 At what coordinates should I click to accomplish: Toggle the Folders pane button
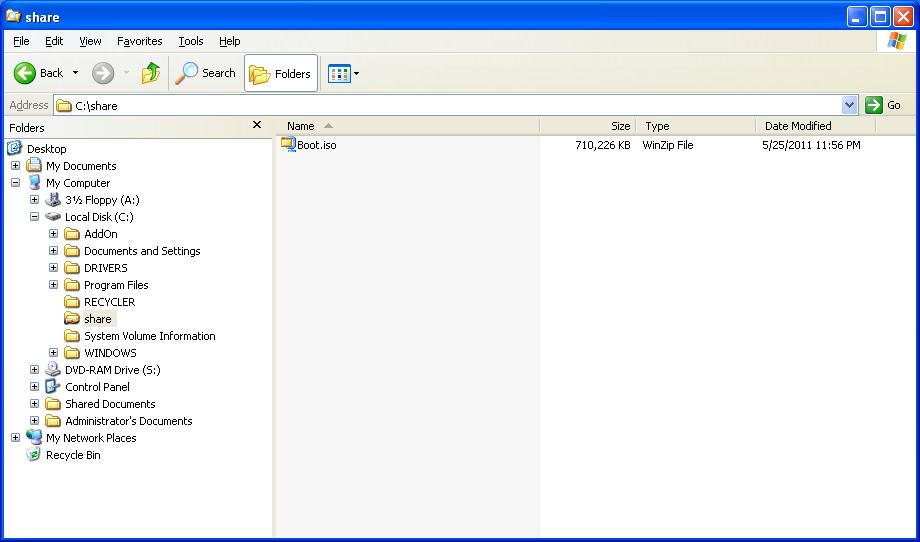281,73
